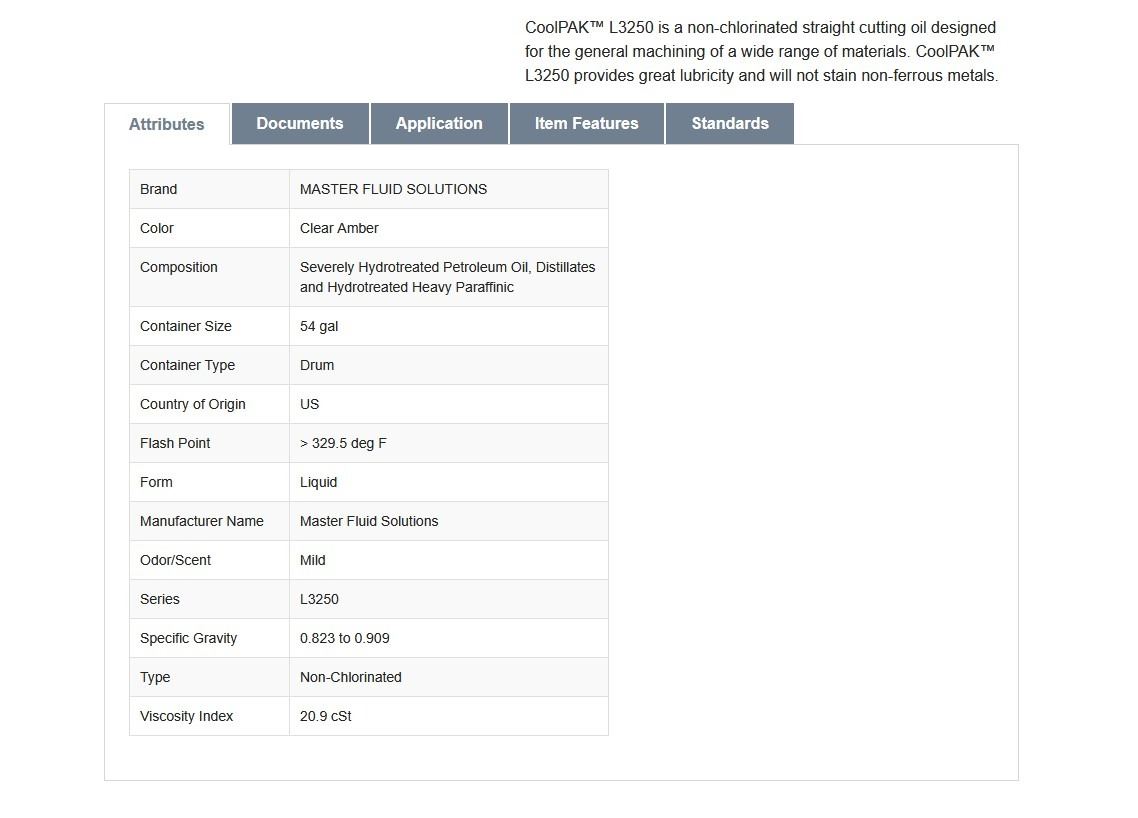Click the Composition row label
The height and width of the screenshot is (818, 1138).
[179, 267]
